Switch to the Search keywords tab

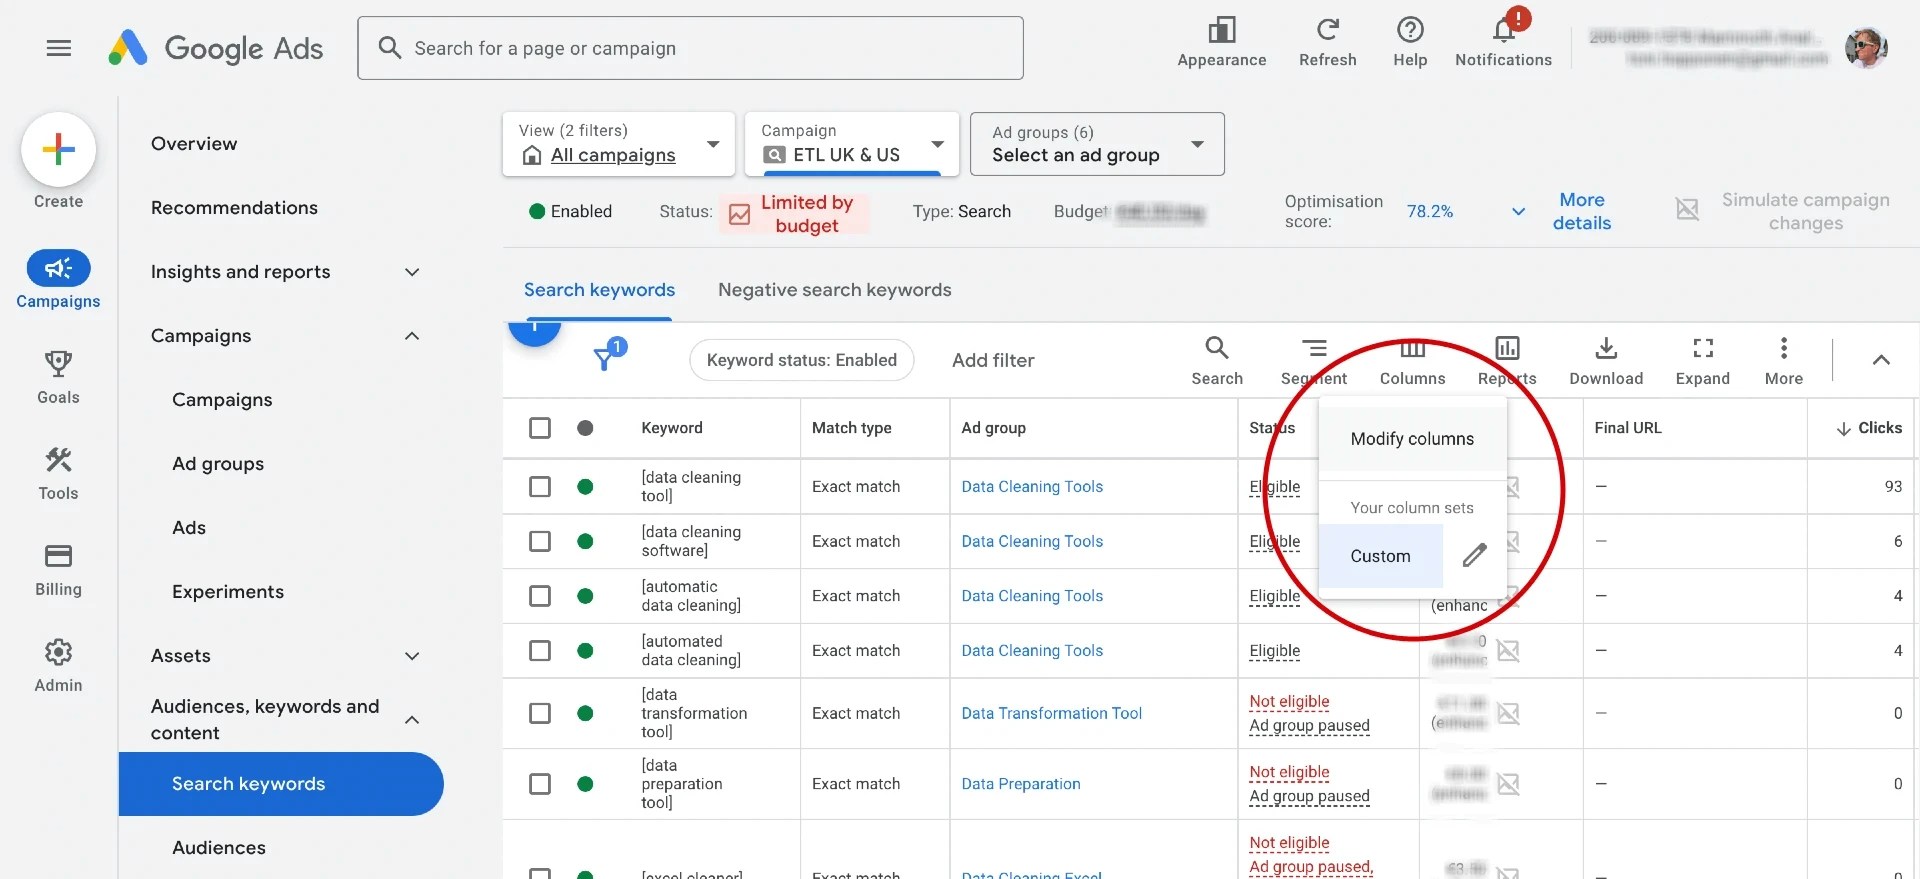[599, 290]
